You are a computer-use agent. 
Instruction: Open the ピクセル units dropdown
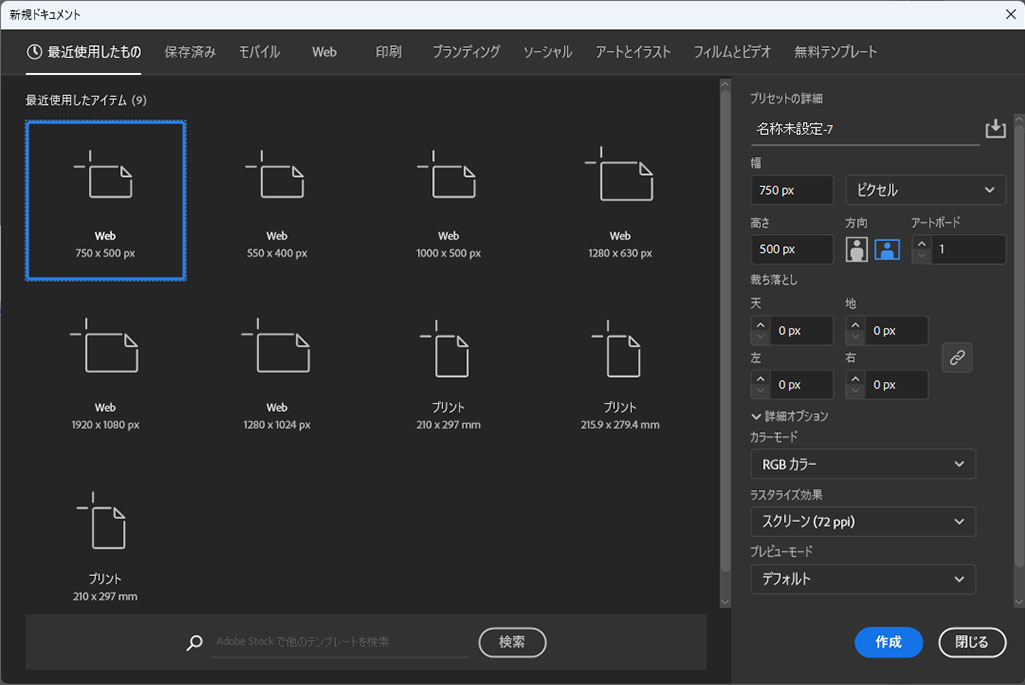click(x=925, y=190)
